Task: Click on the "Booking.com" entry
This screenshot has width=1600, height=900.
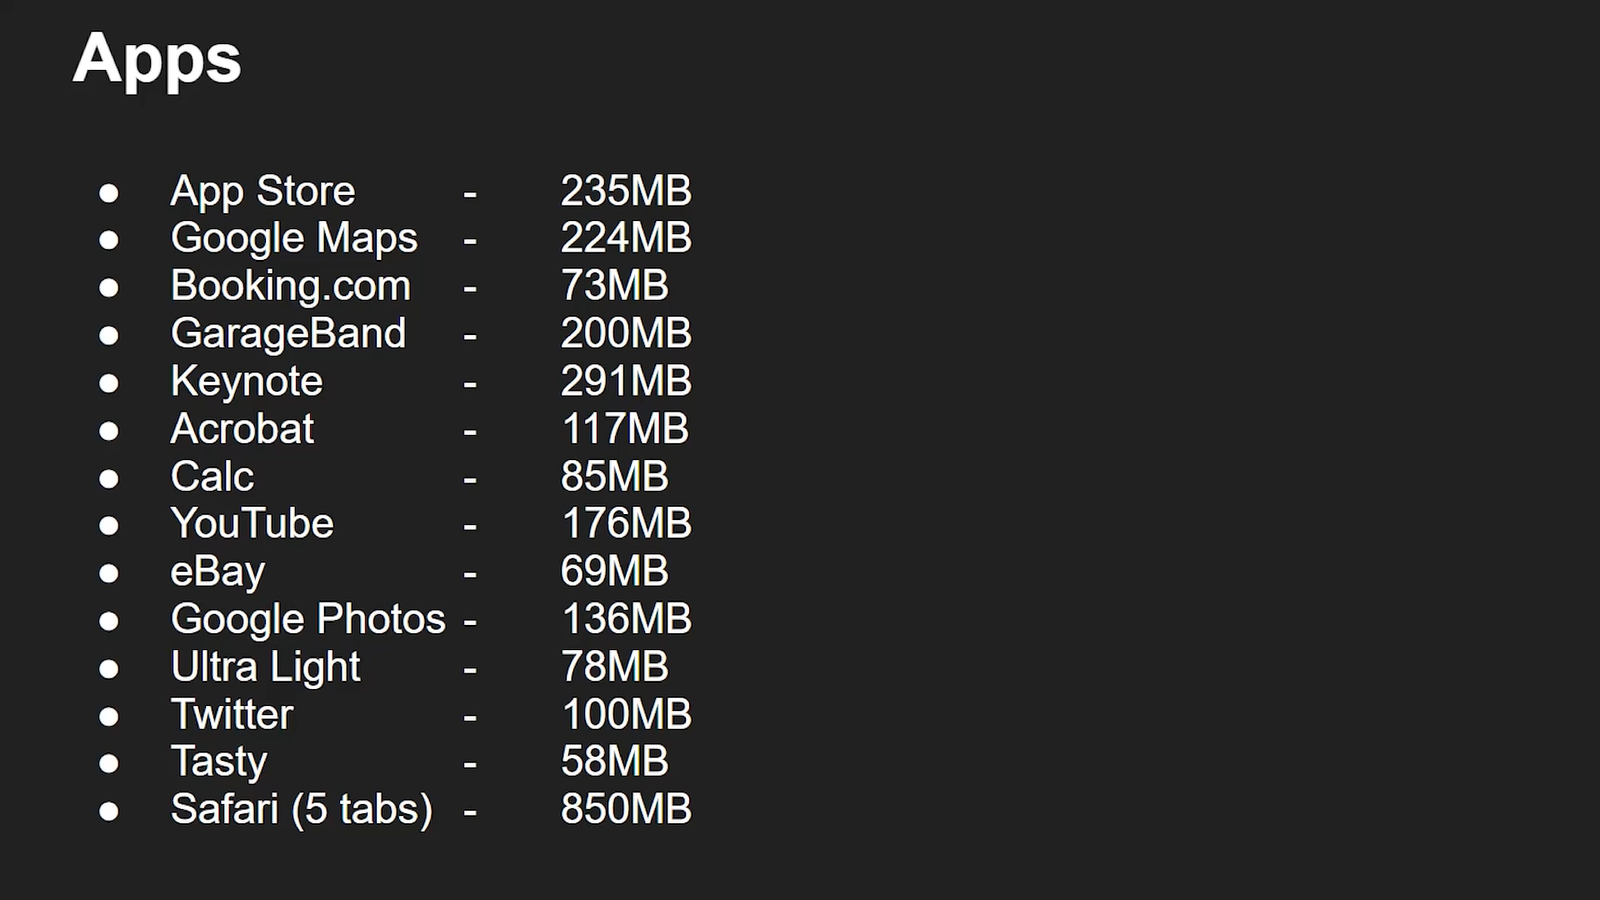Action: coord(290,286)
